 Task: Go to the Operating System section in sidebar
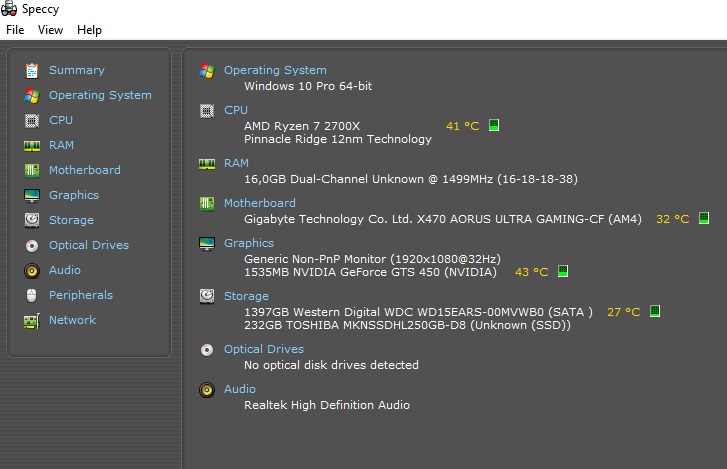(100, 95)
